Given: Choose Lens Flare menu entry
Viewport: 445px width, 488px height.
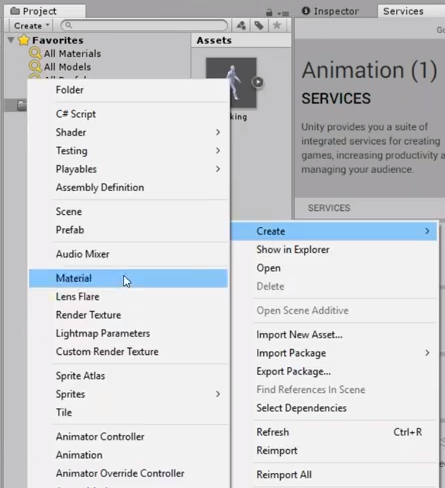Looking at the screenshot, I should [x=129, y=297].
